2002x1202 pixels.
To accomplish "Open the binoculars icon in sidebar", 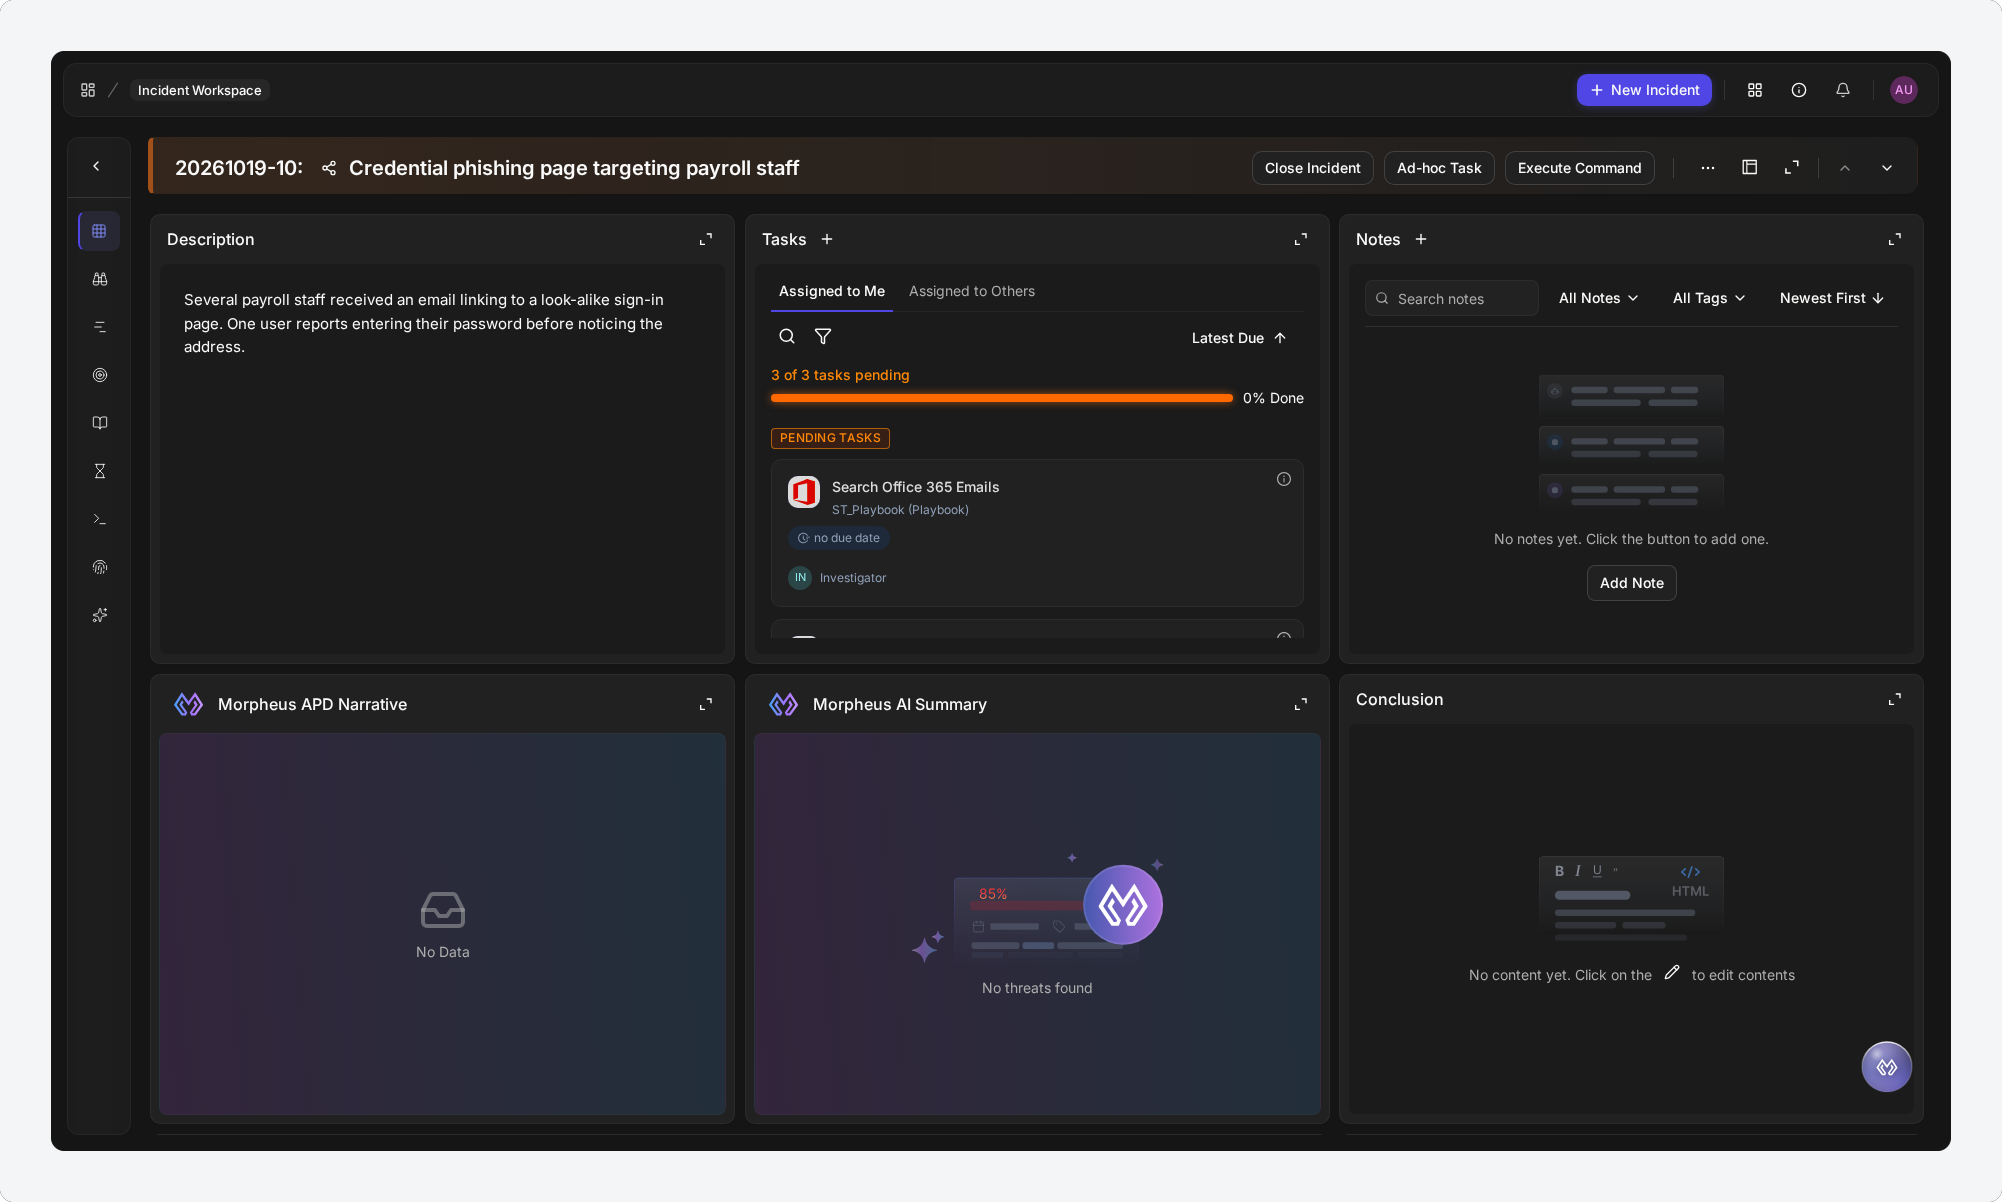I will [100, 279].
